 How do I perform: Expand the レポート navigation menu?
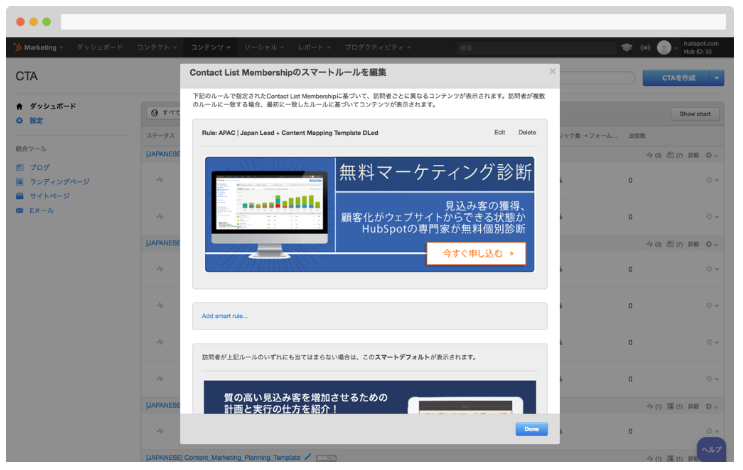314,47
